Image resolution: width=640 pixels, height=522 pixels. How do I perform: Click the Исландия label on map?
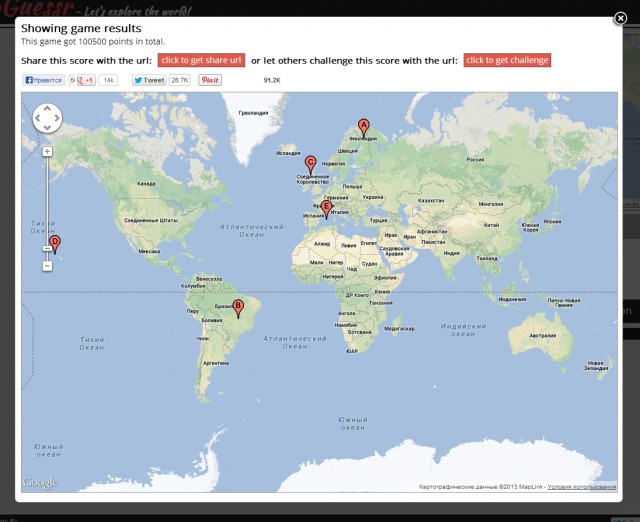[288, 153]
